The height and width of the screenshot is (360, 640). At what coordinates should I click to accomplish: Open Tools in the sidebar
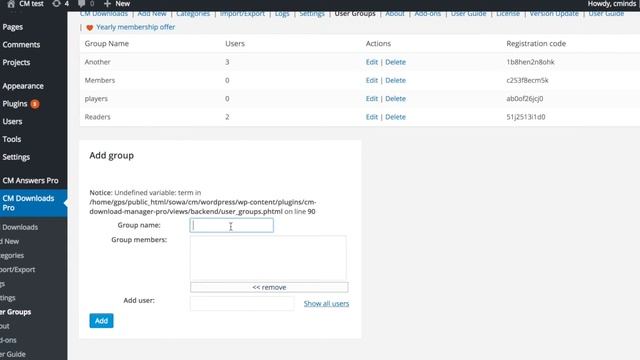[11, 139]
